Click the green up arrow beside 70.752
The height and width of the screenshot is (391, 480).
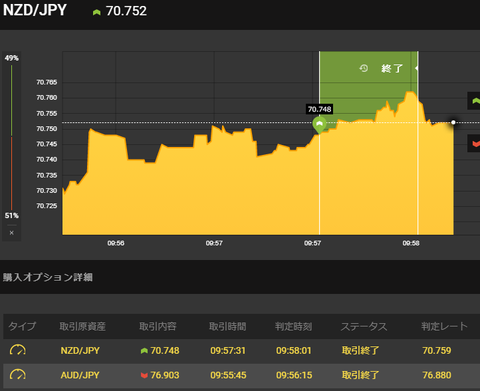click(97, 12)
